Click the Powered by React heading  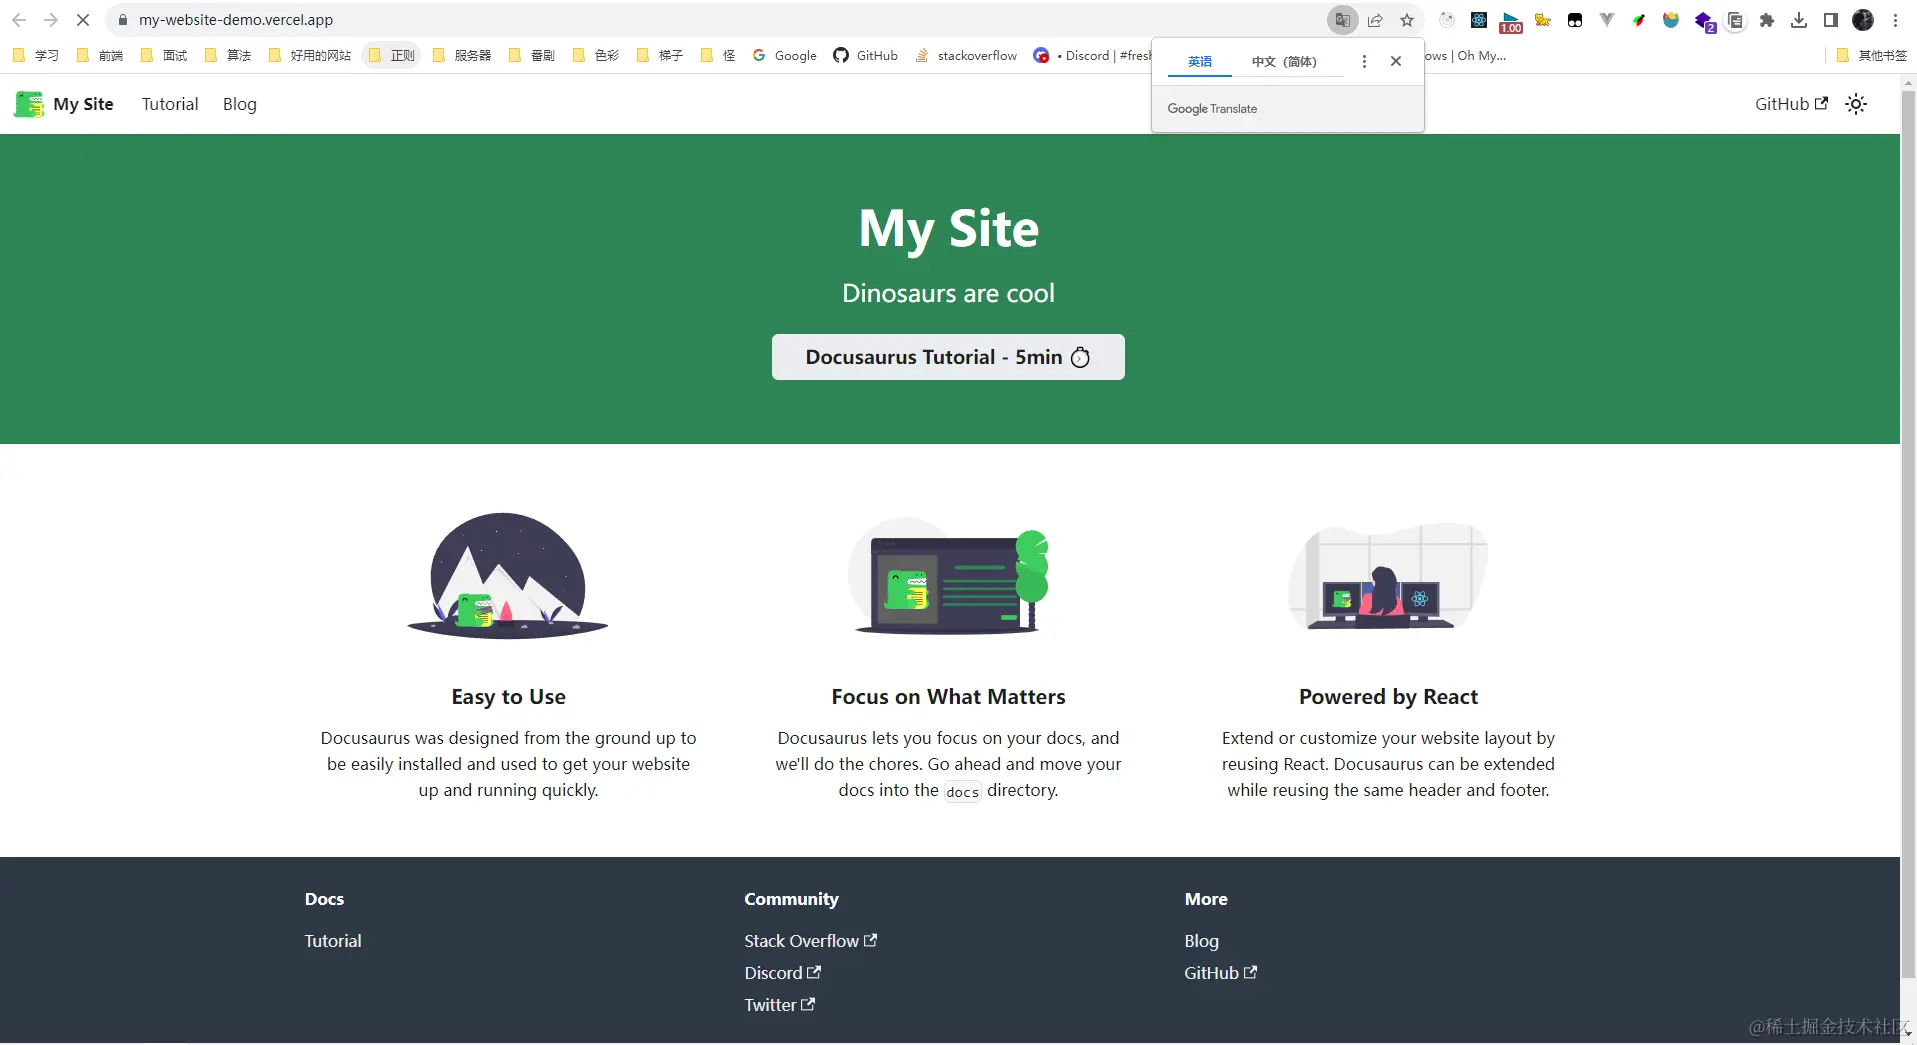(x=1388, y=697)
